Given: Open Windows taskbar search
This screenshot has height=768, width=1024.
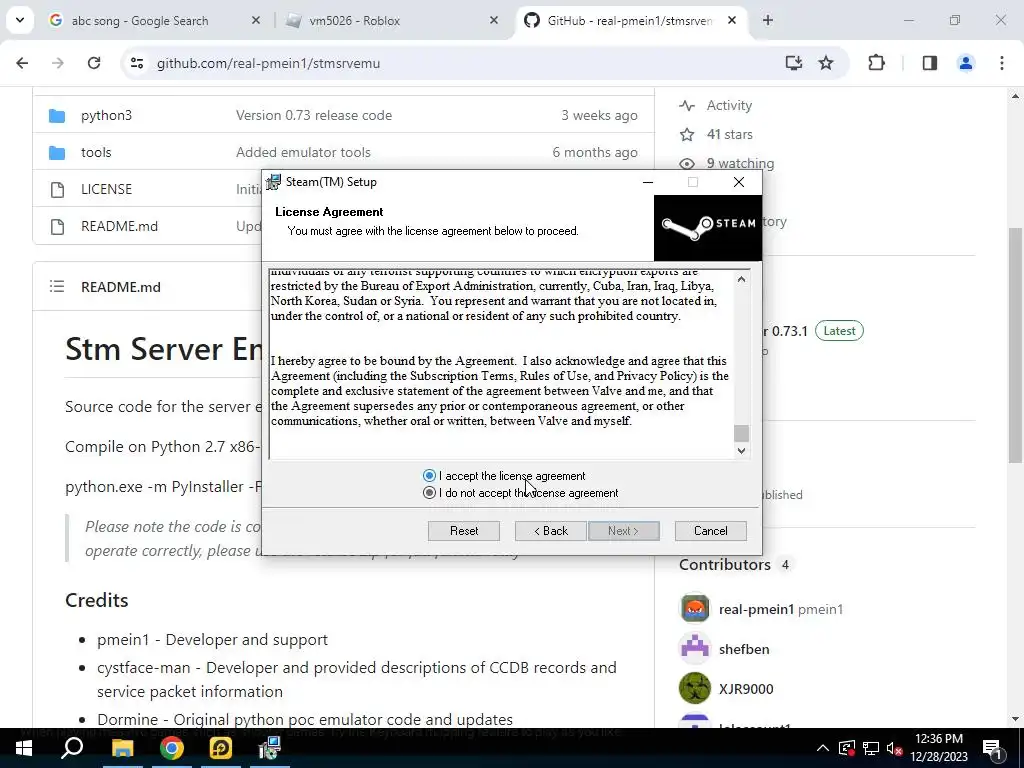Looking at the screenshot, I should 72,748.
